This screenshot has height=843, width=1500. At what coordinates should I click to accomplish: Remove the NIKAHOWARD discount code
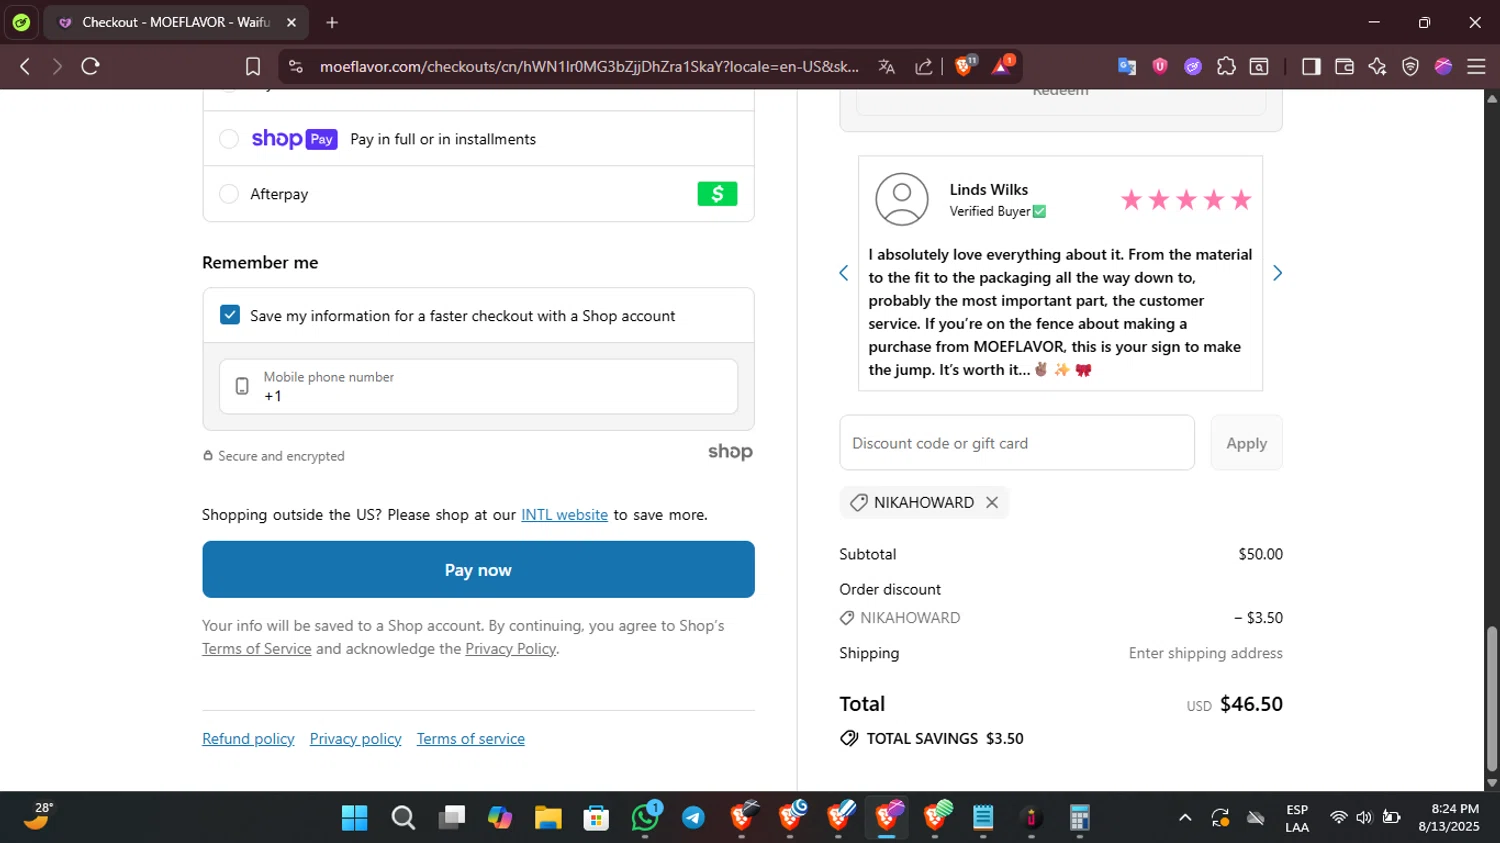[992, 502]
